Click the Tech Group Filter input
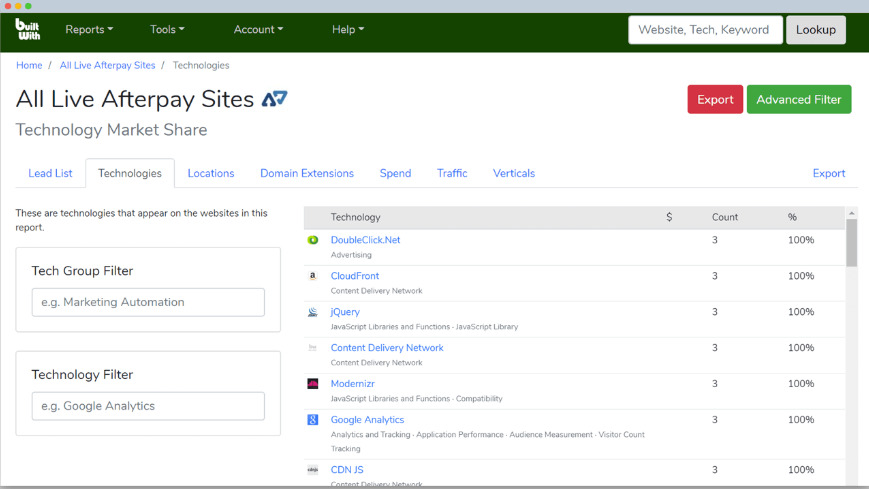 tap(148, 302)
